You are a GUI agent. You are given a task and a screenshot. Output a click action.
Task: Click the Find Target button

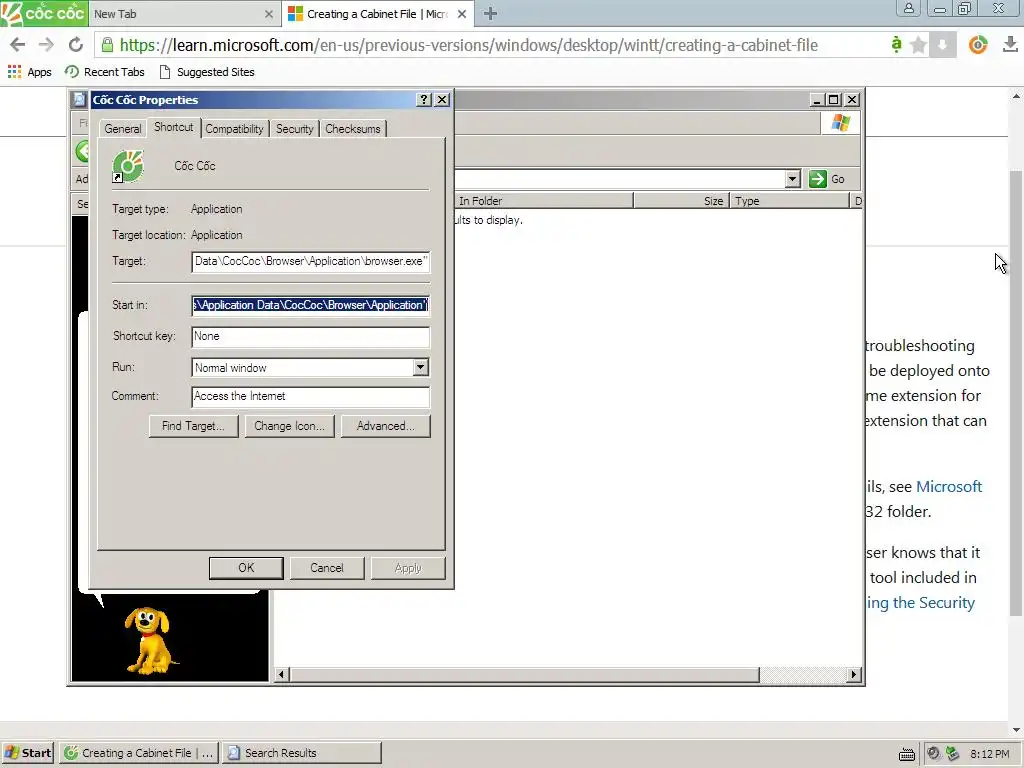[193, 426]
